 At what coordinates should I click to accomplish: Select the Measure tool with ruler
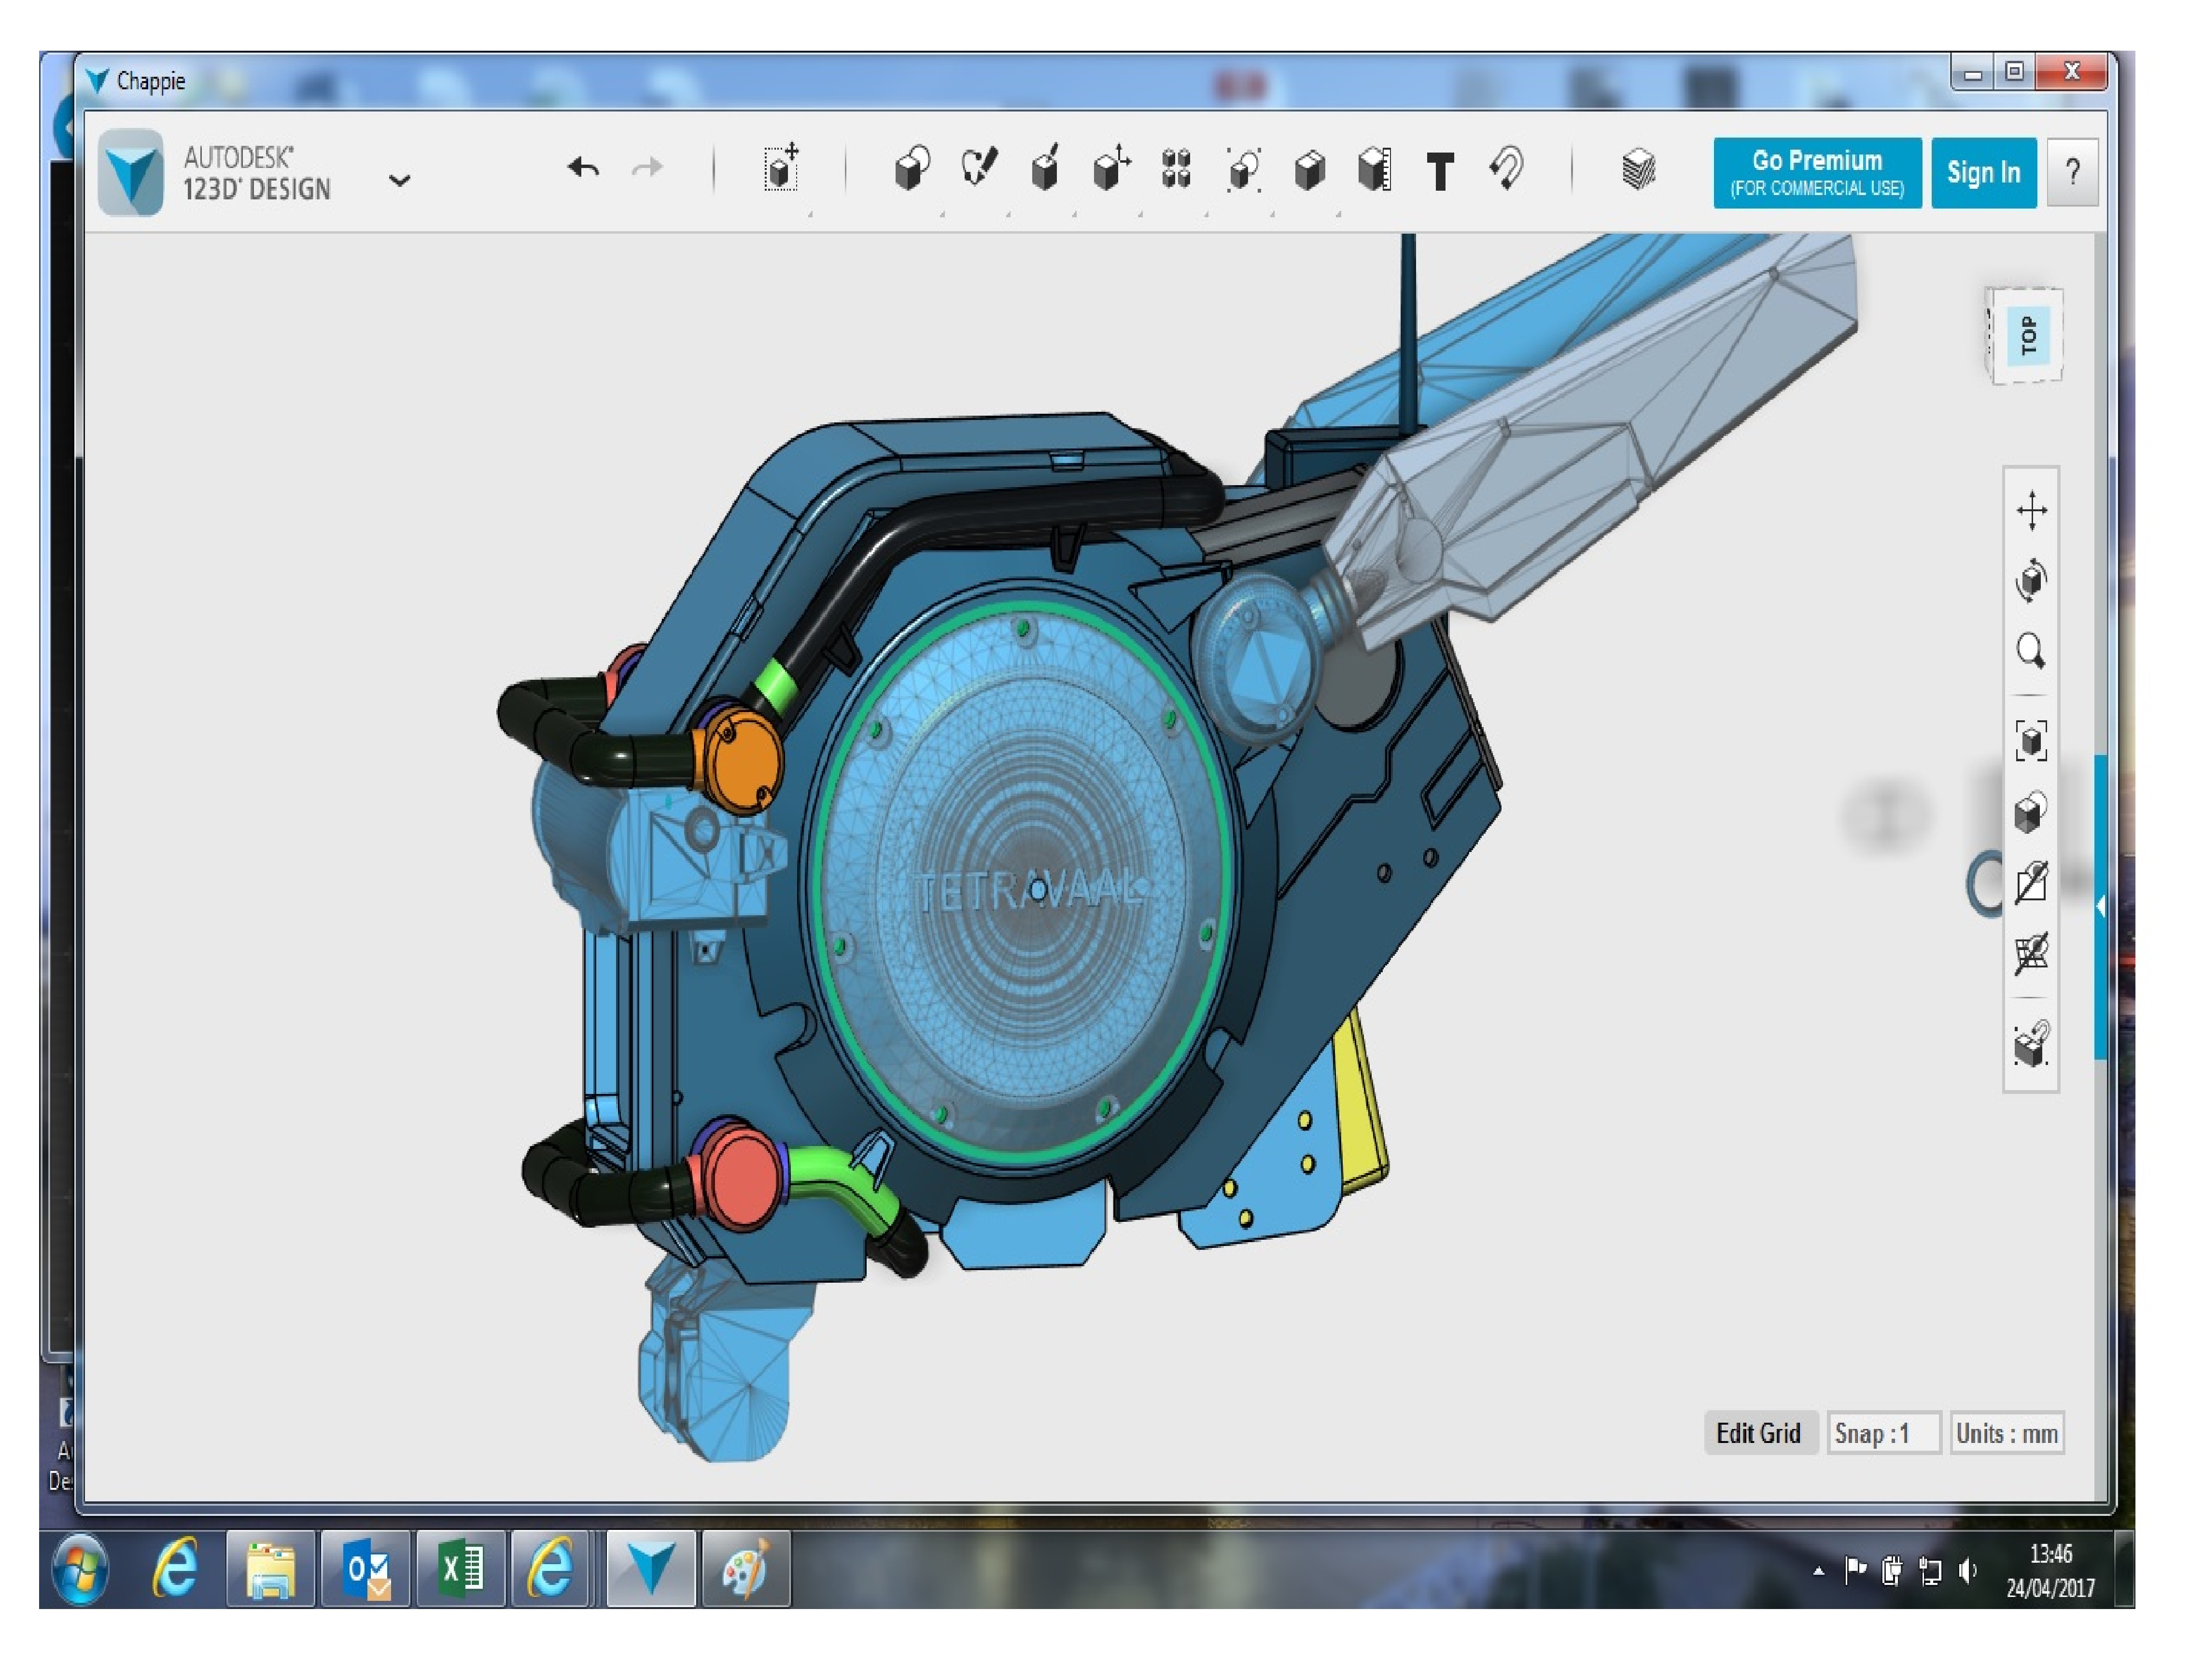pos(1375,169)
